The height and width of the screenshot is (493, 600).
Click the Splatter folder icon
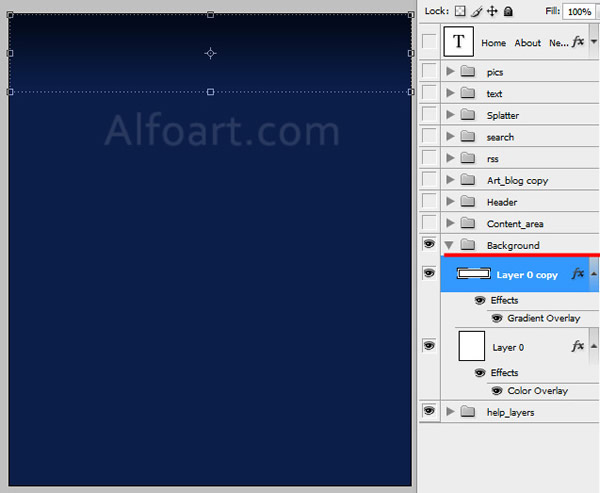click(x=468, y=114)
